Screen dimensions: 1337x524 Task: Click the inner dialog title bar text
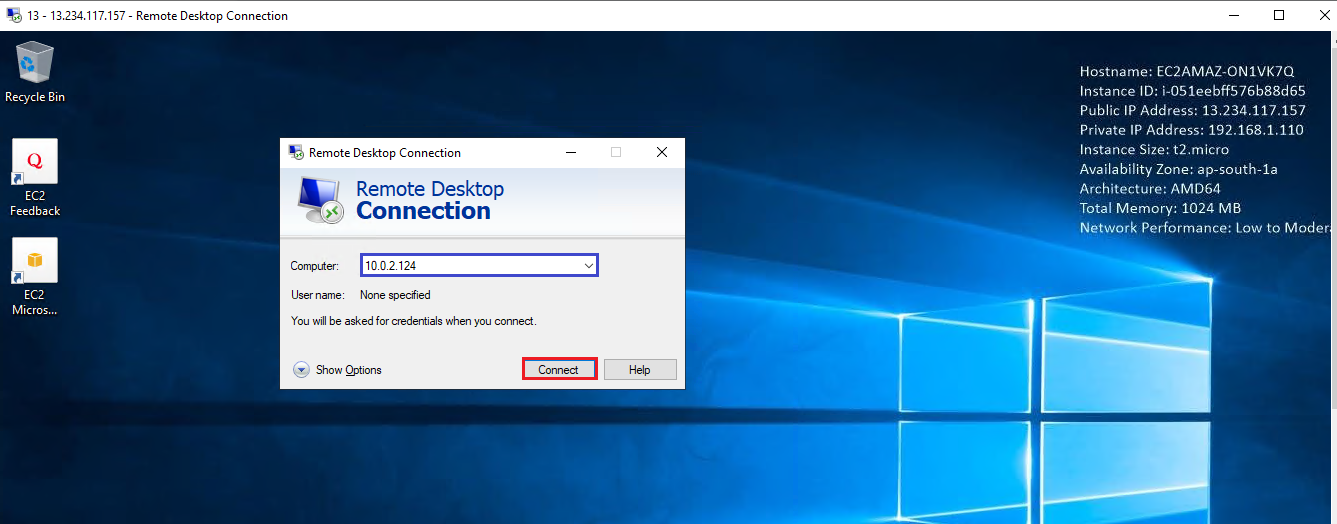pyautogui.click(x=385, y=153)
